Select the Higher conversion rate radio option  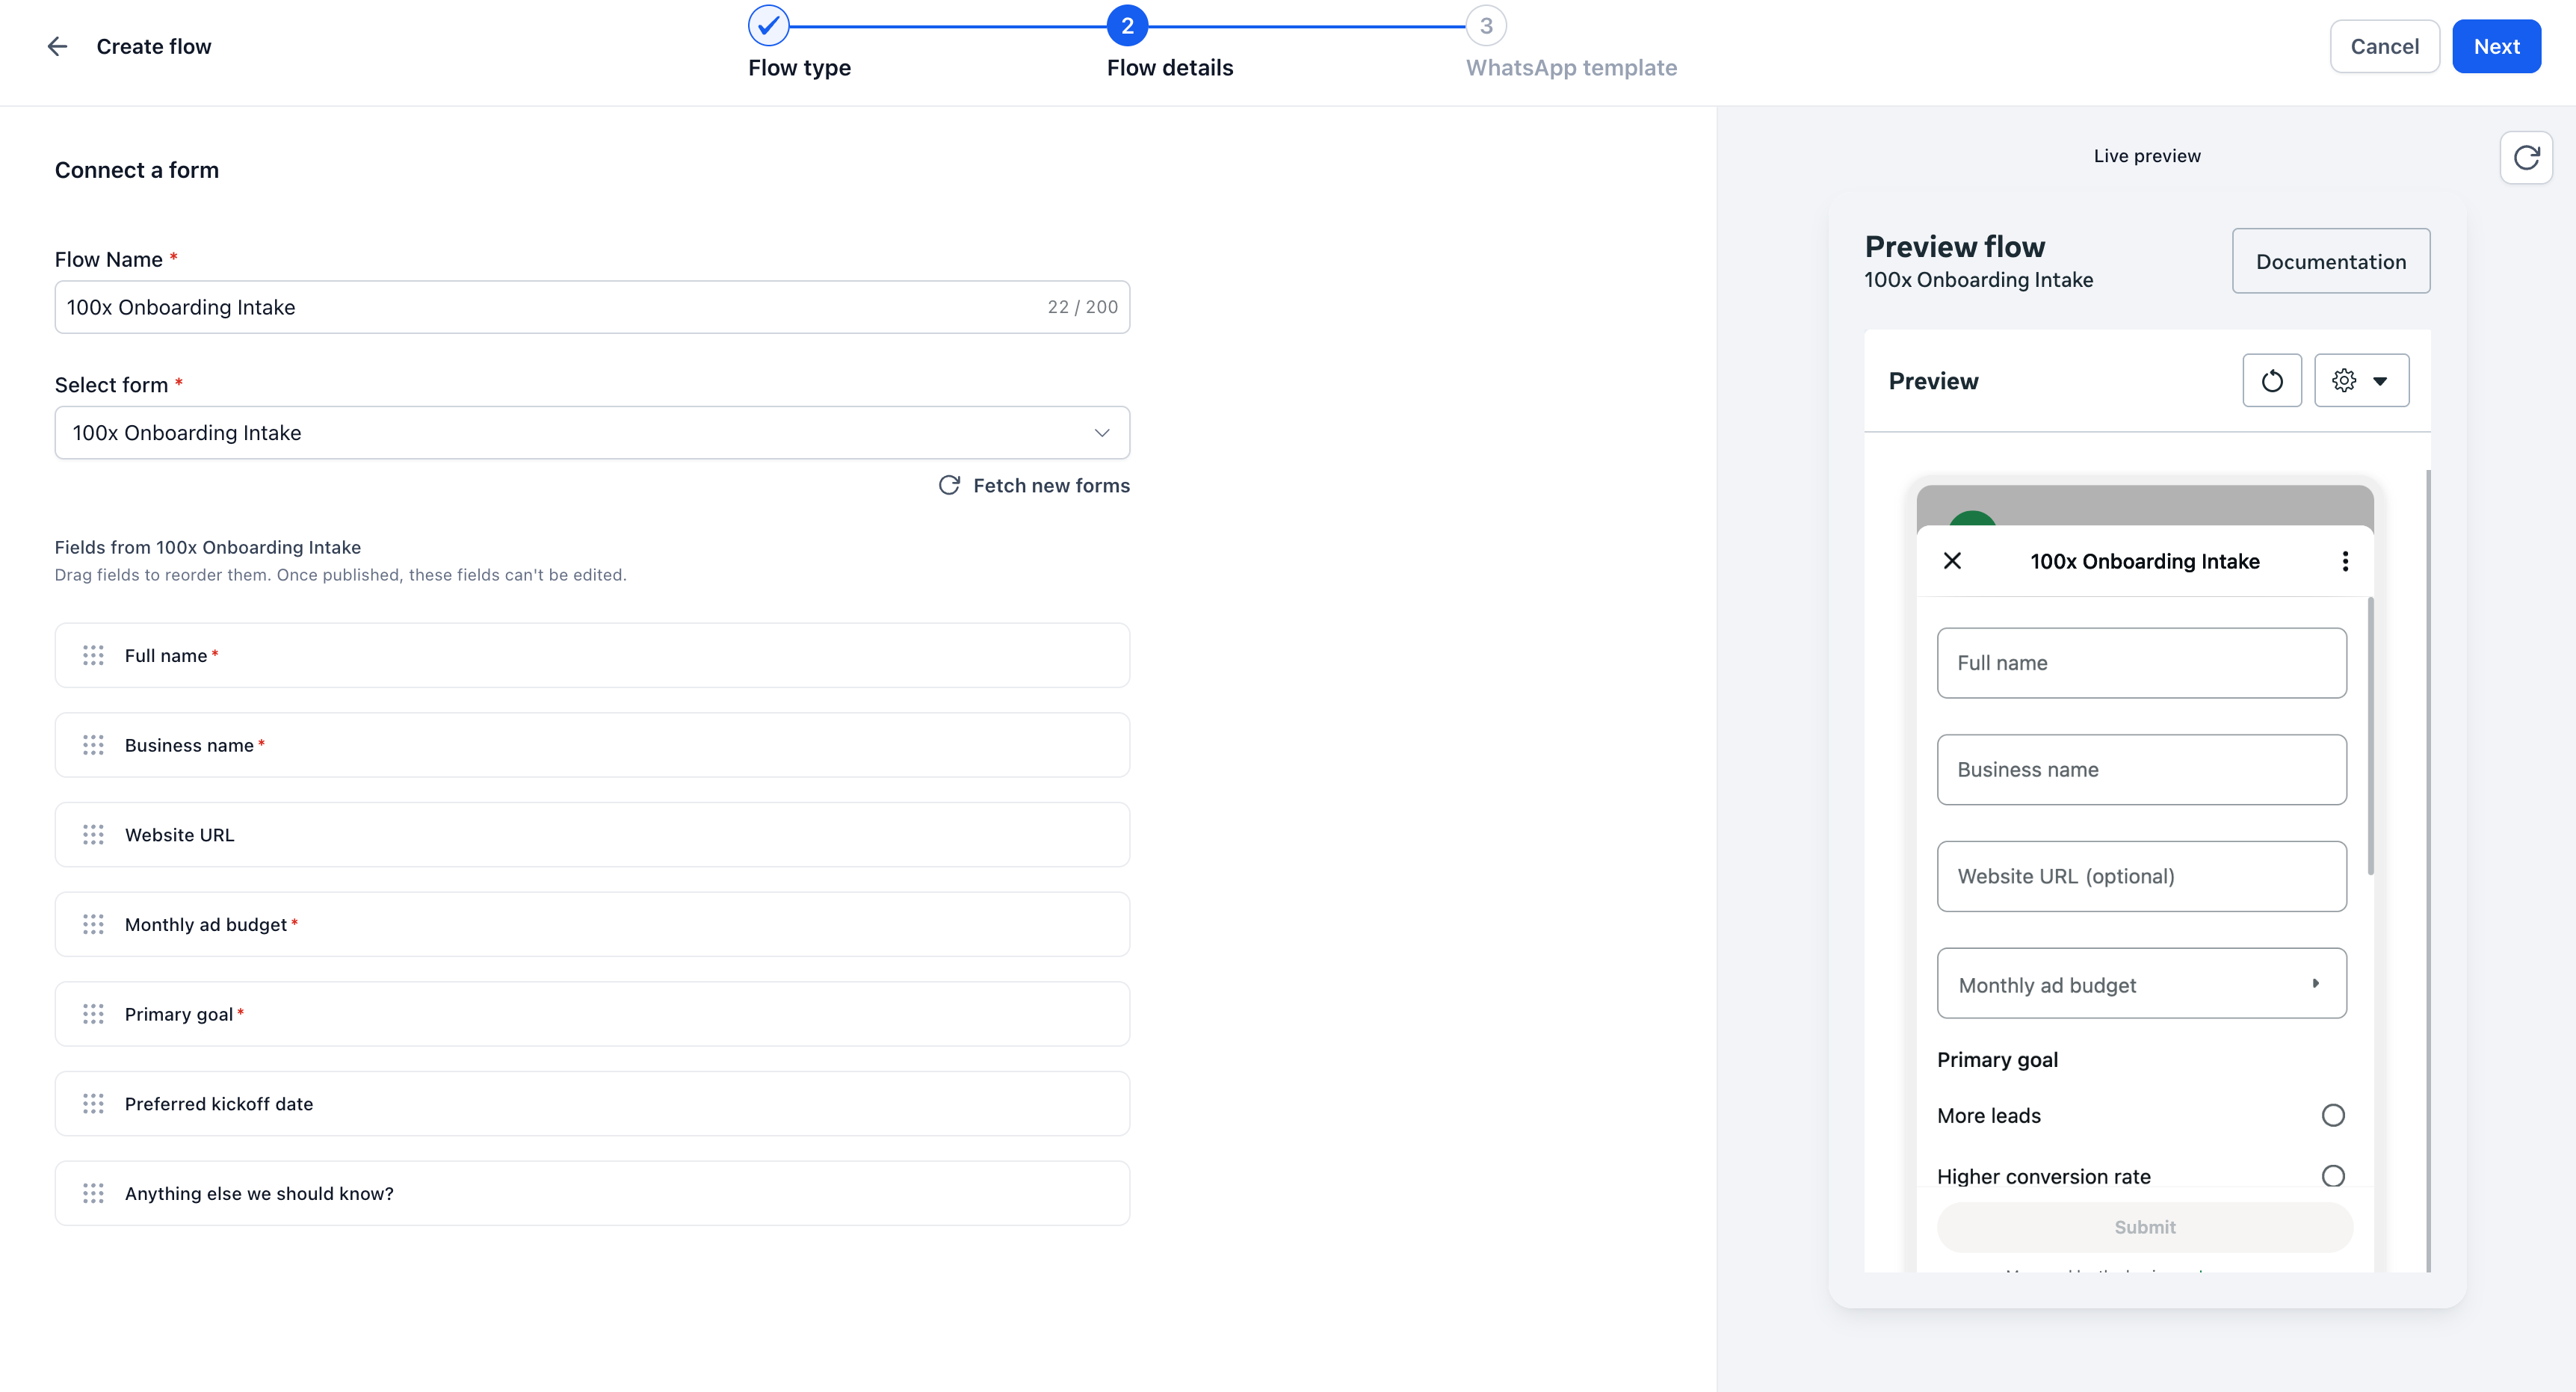[x=2332, y=1176]
